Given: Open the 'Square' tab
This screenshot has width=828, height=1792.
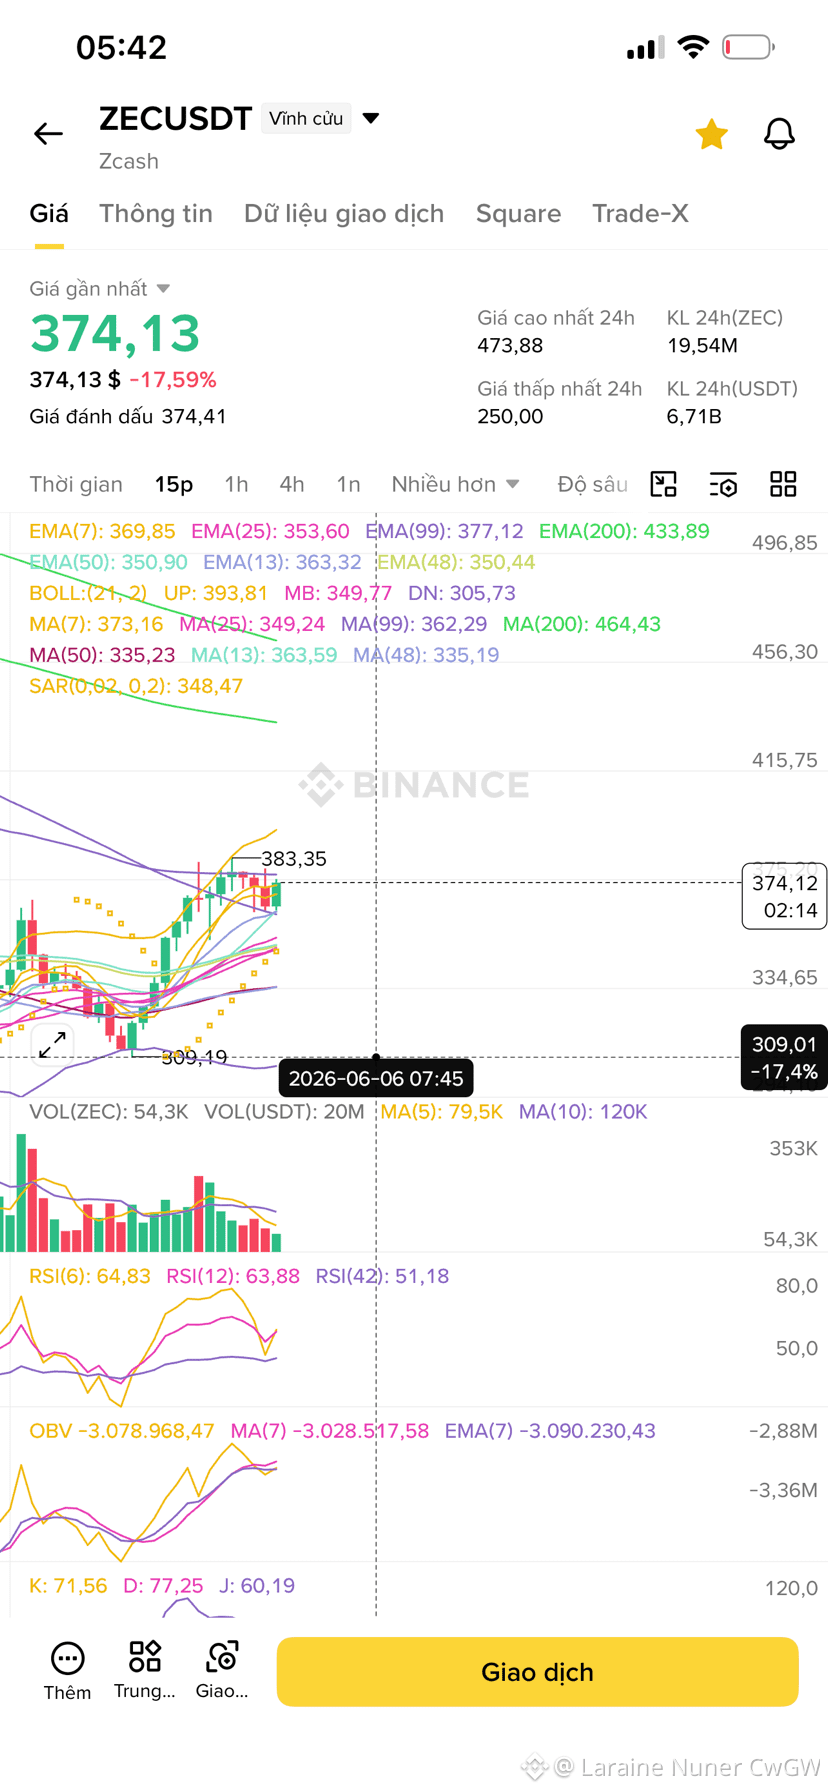Looking at the screenshot, I should [x=518, y=213].
